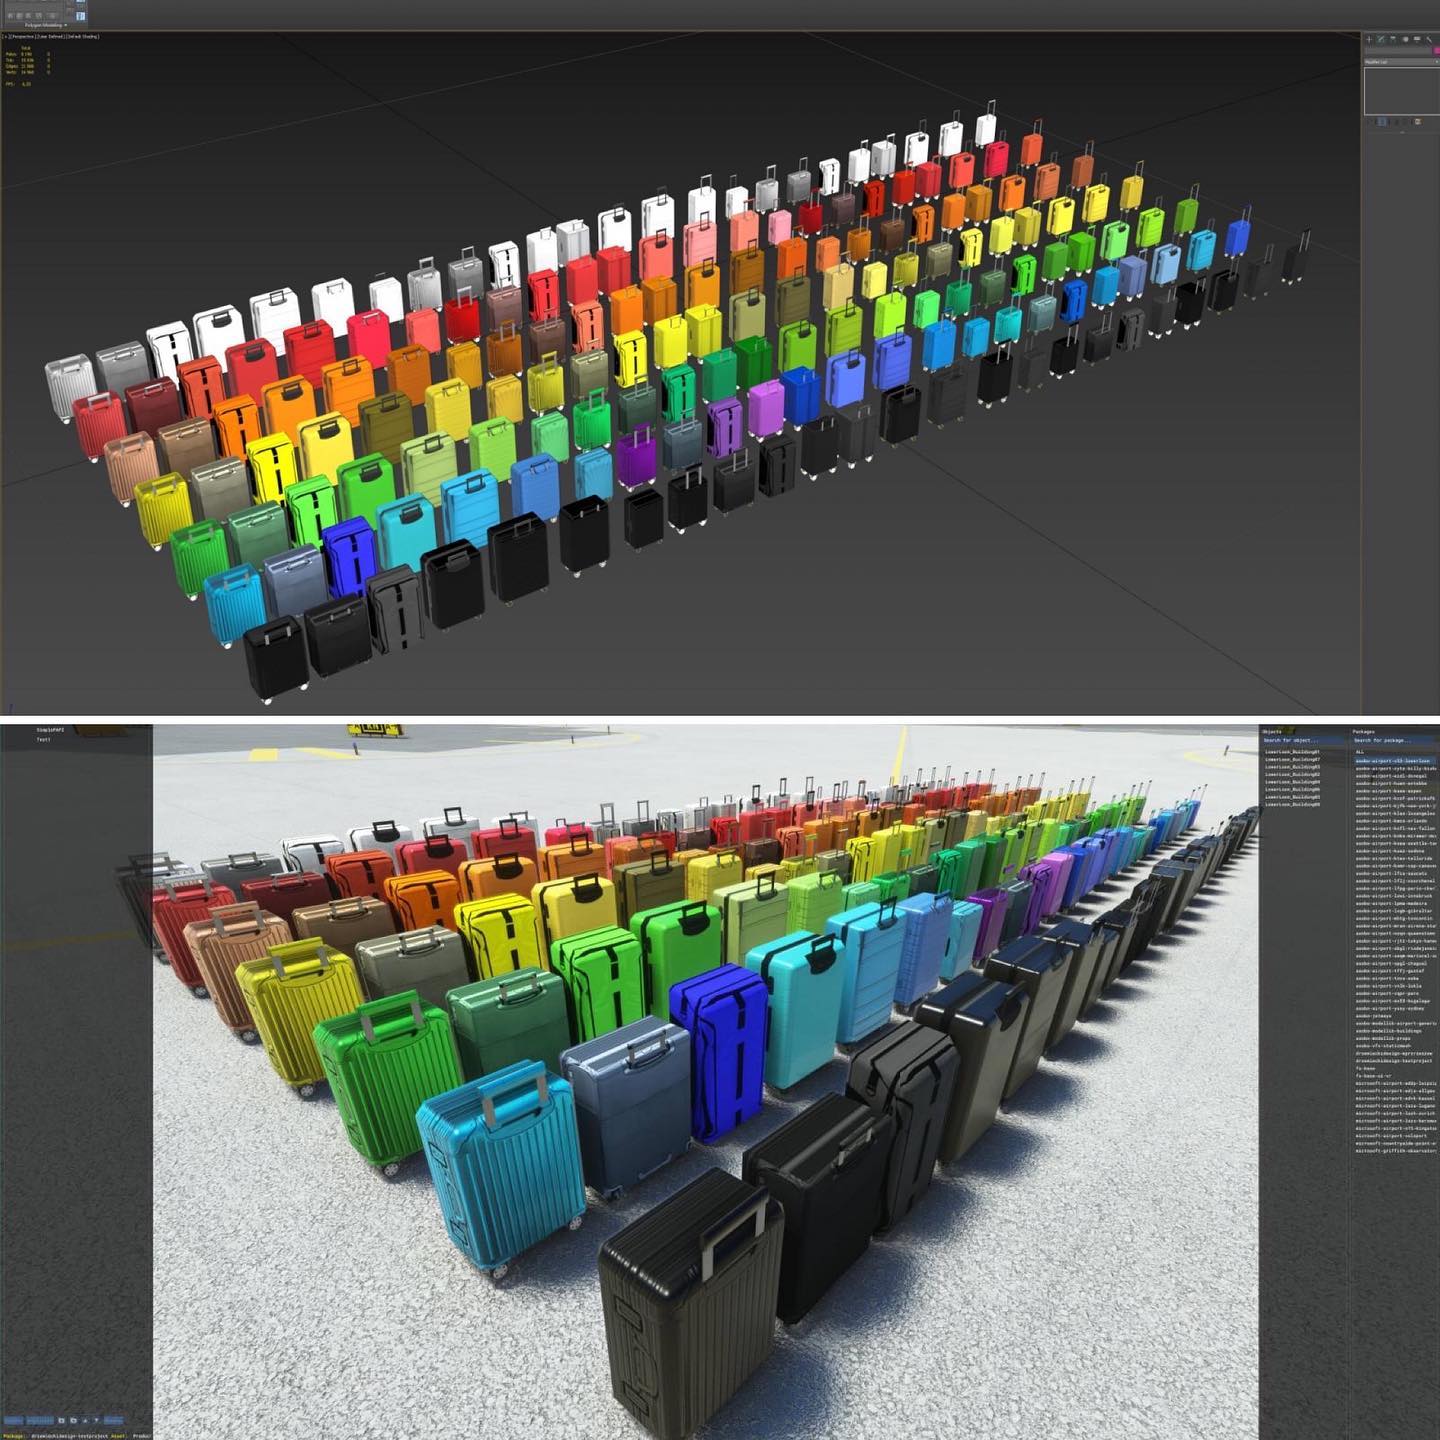
Task: Select the asobo-jetways package entry
Action: coord(1374,1016)
